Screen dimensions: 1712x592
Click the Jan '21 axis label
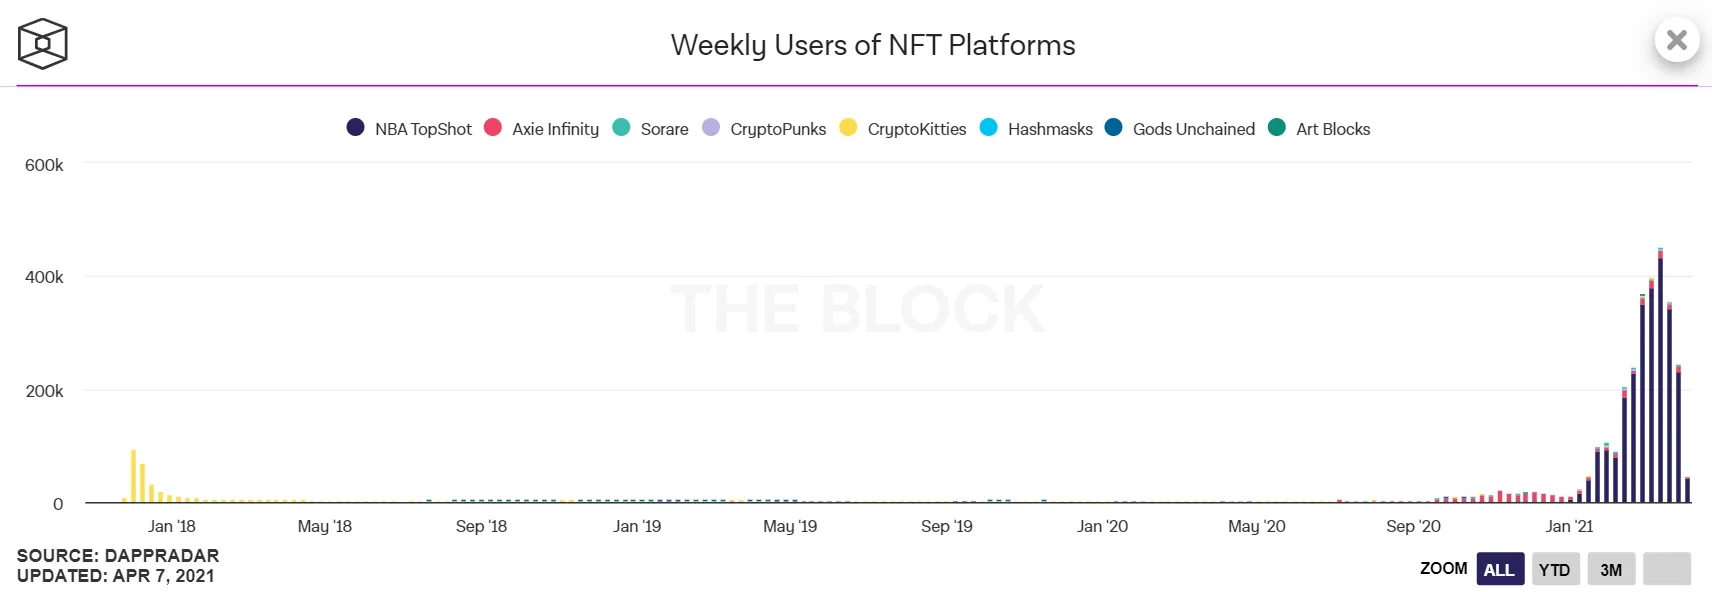click(x=1569, y=526)
